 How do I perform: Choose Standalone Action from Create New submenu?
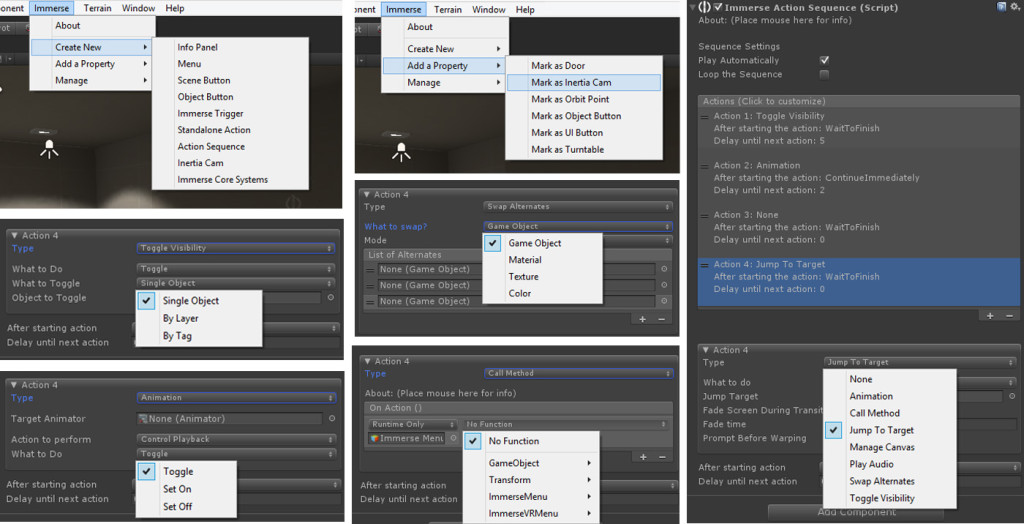pyautogui.click(x=230, y=130)
